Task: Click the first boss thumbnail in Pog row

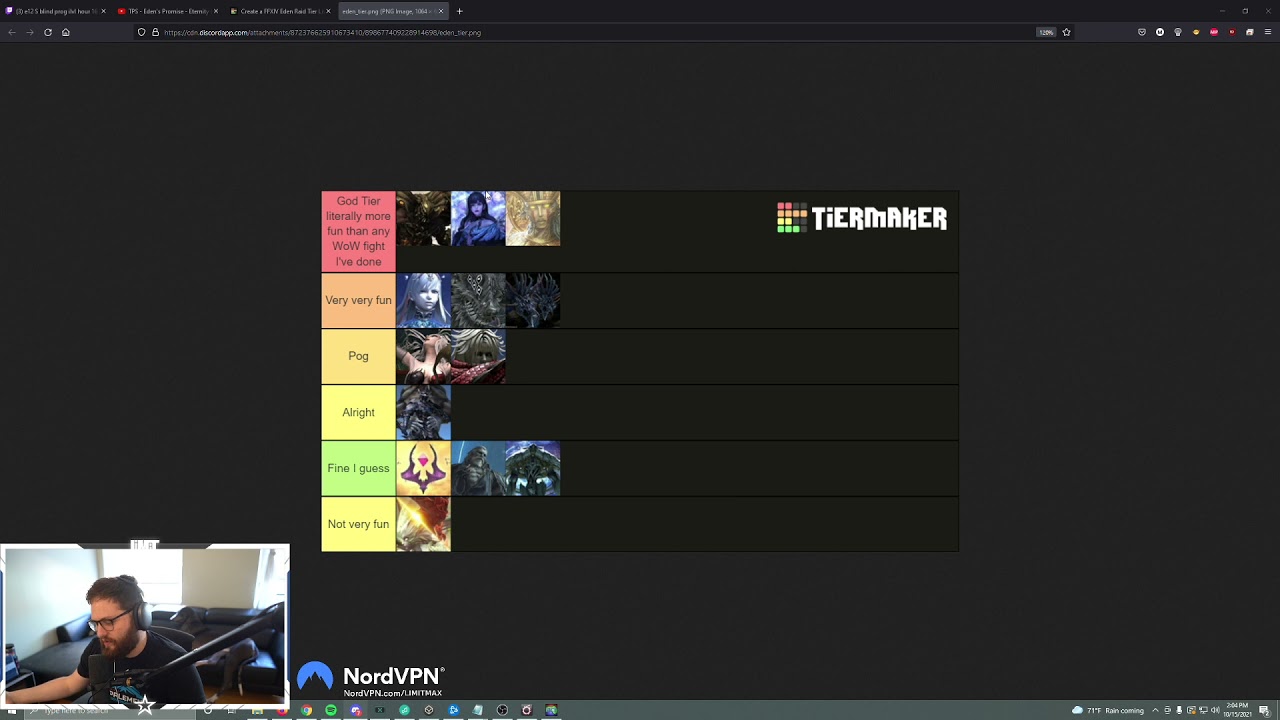Action: tap(423, 356)
